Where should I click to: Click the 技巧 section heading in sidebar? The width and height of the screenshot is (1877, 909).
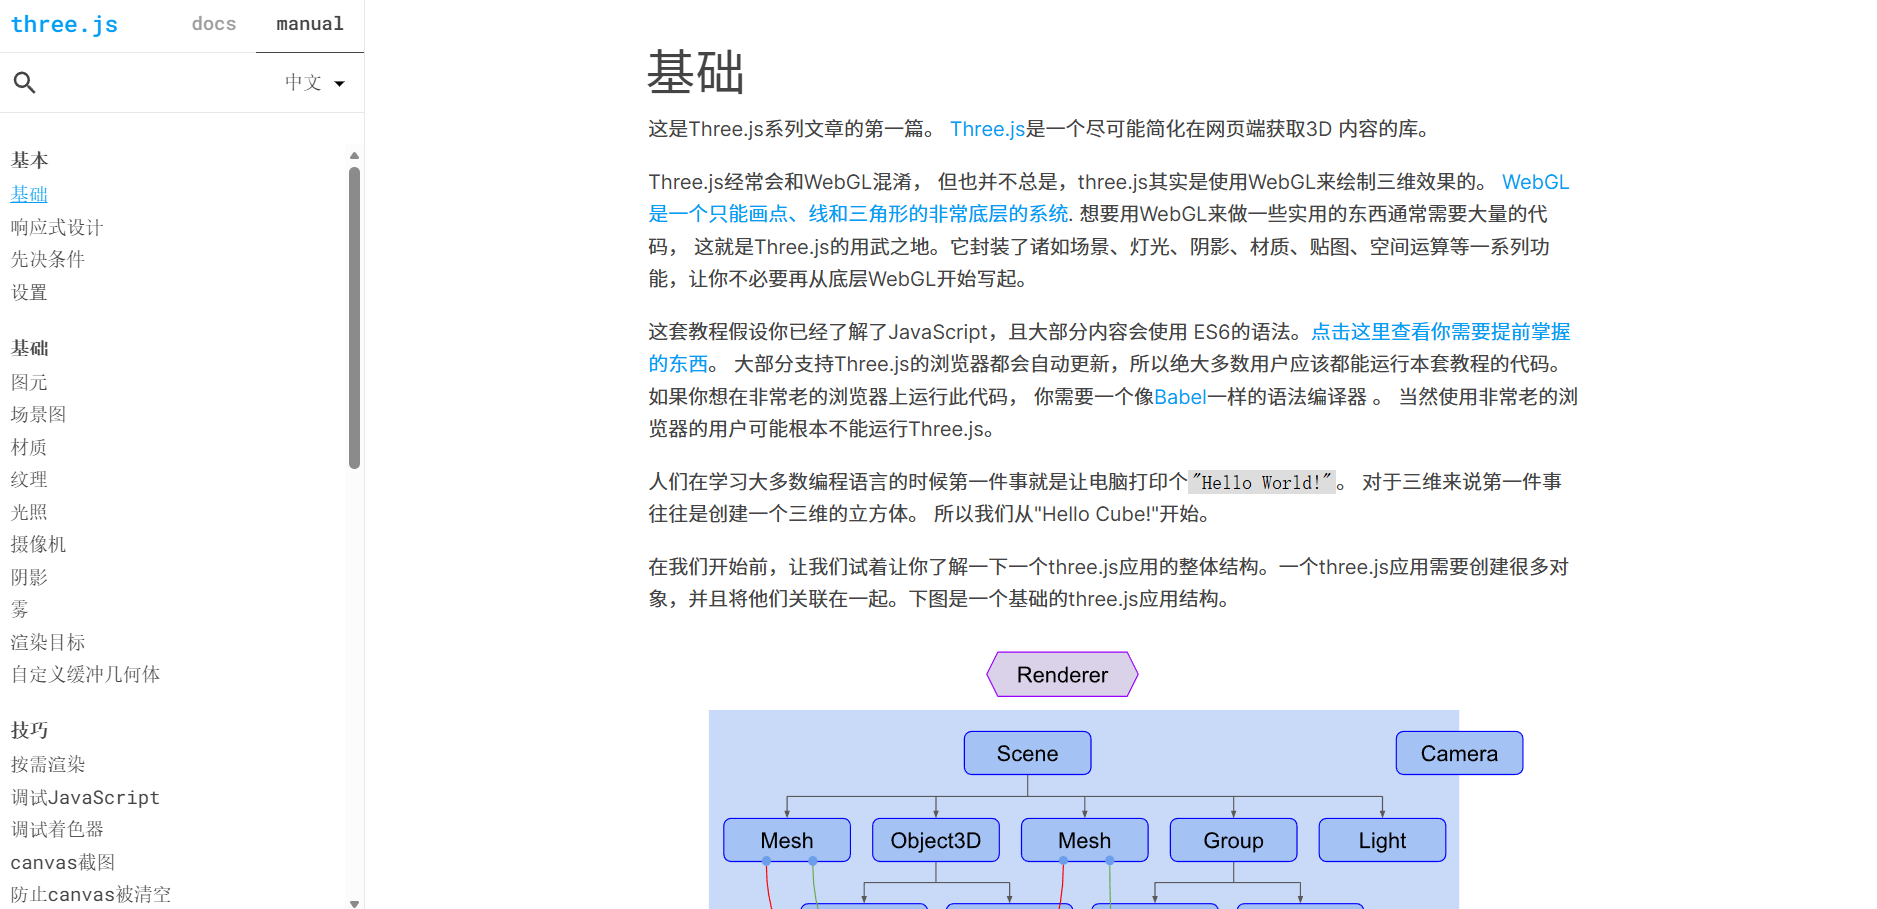point(29,730)
